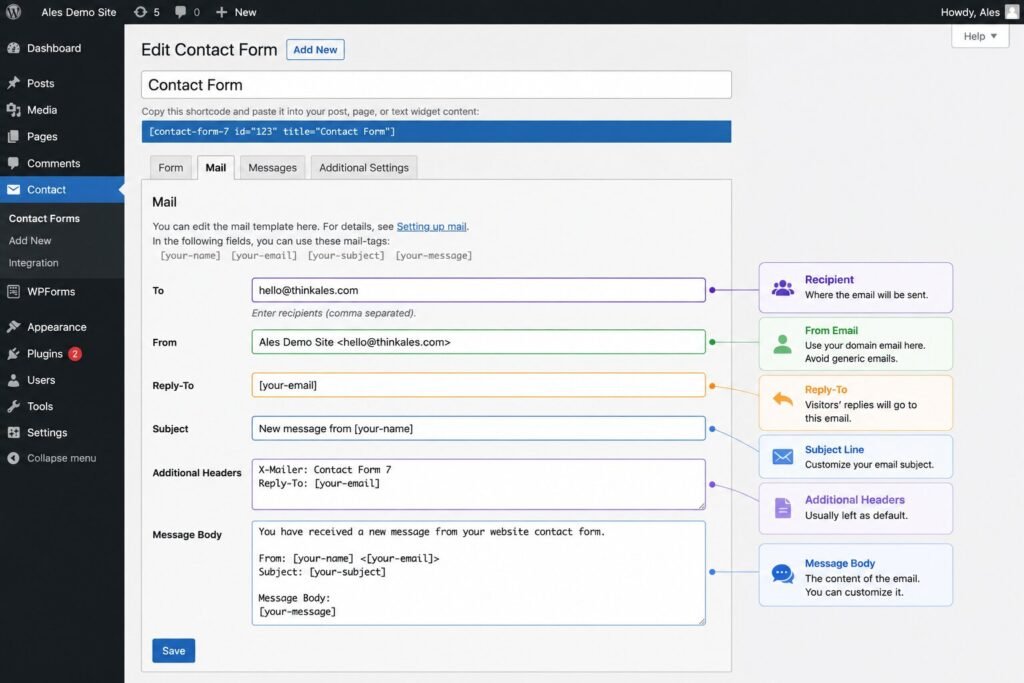Open Contact Forms submenu item
The width and height of the screenshot is (1024, 683).
click(44, 218)
